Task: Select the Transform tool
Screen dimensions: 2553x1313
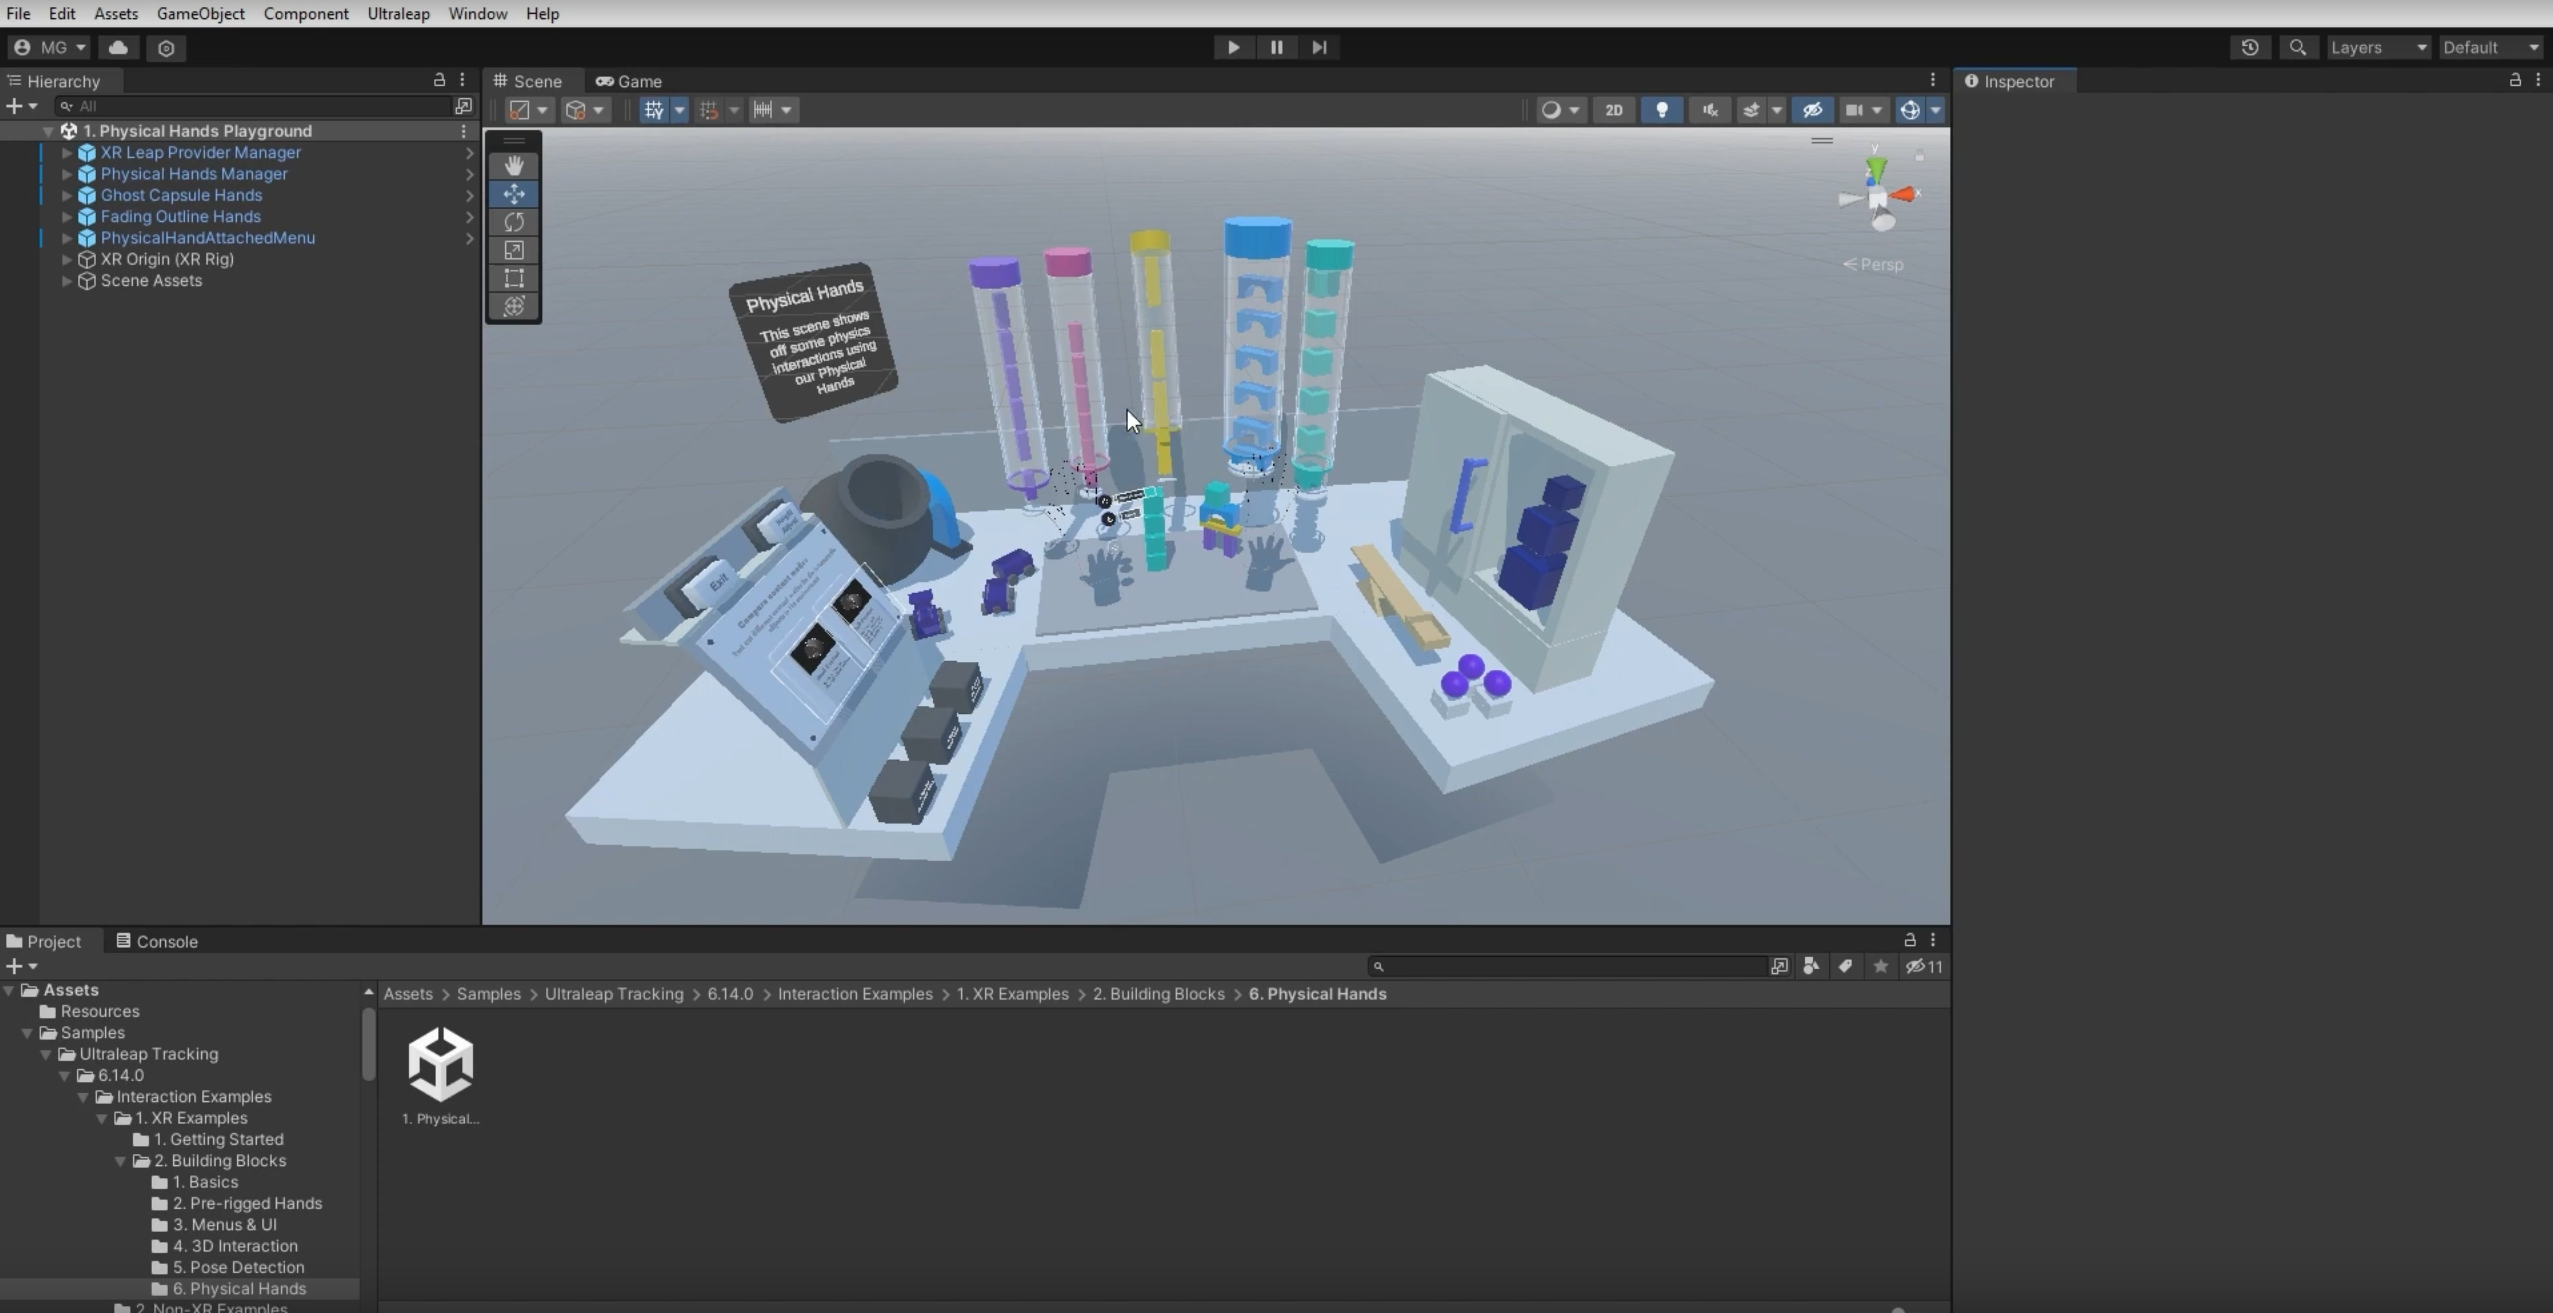Action: 514,306
